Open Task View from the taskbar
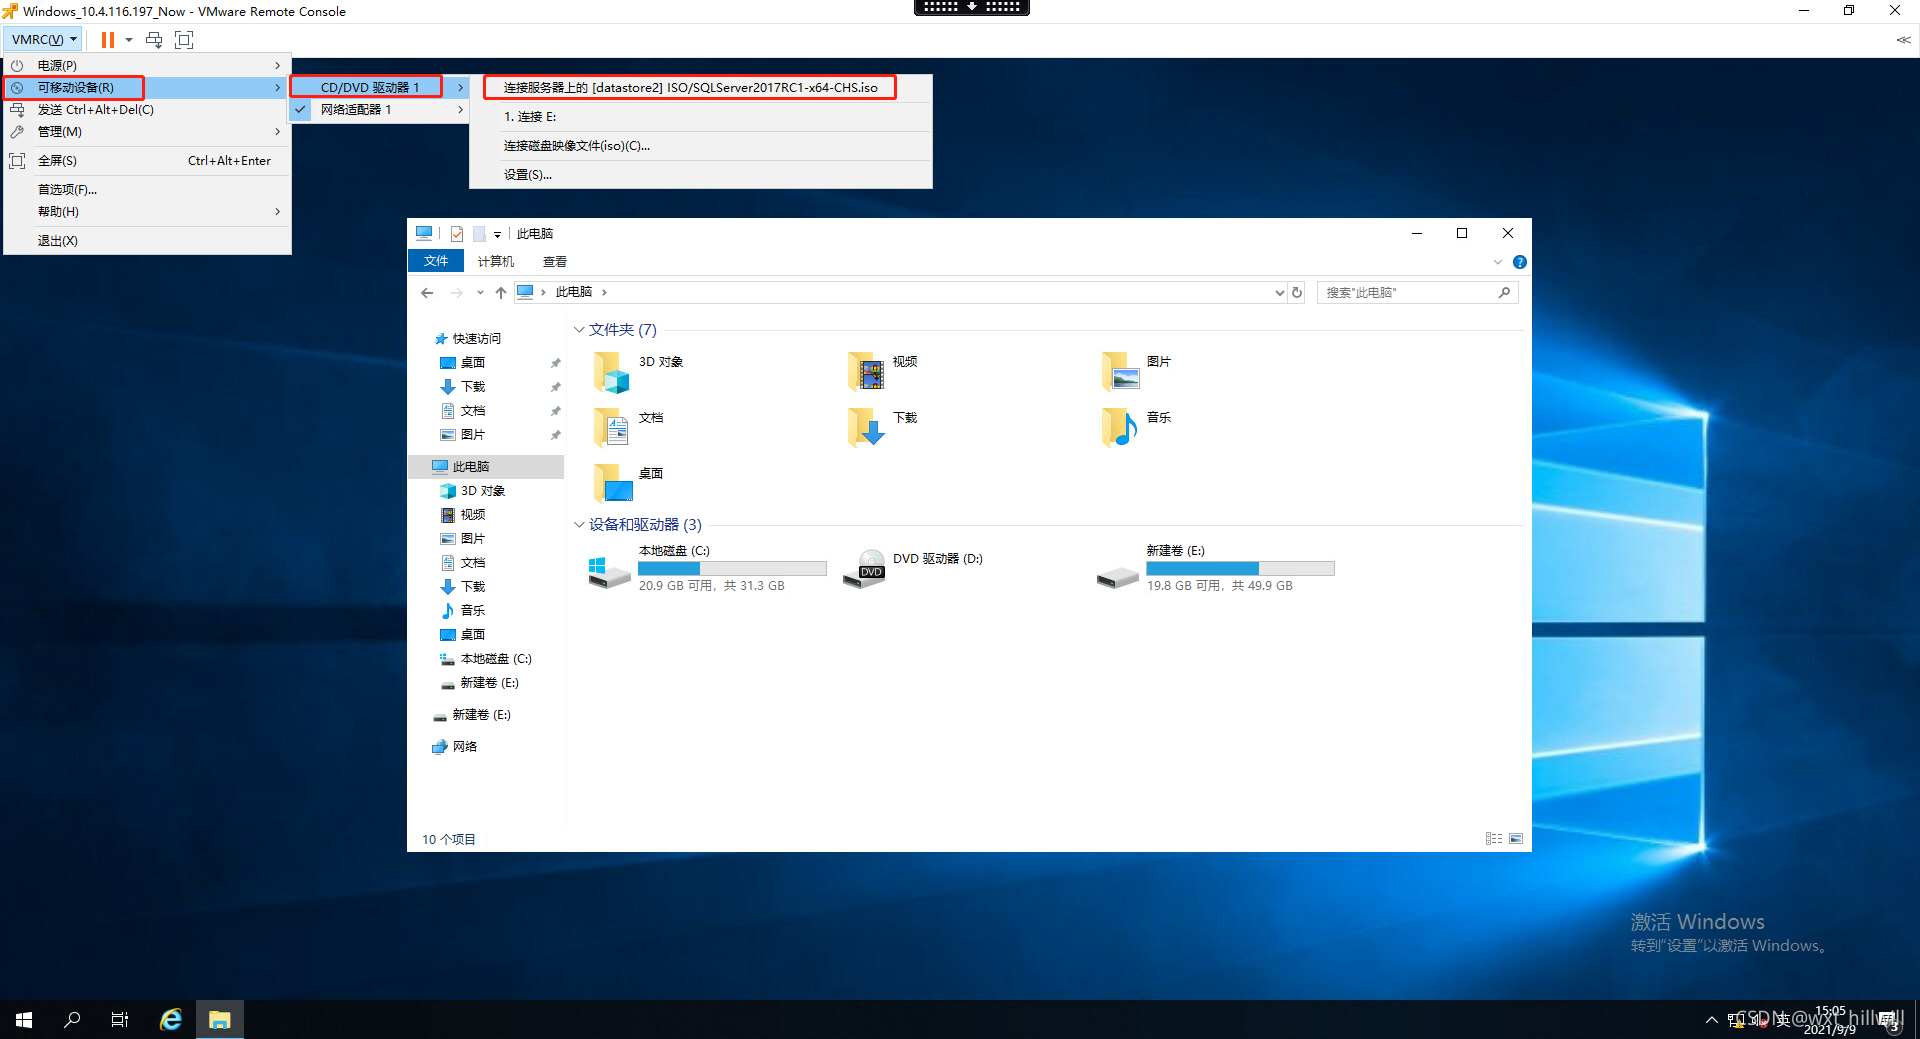This screenshot has height=1039, width=1920. 120,1020
